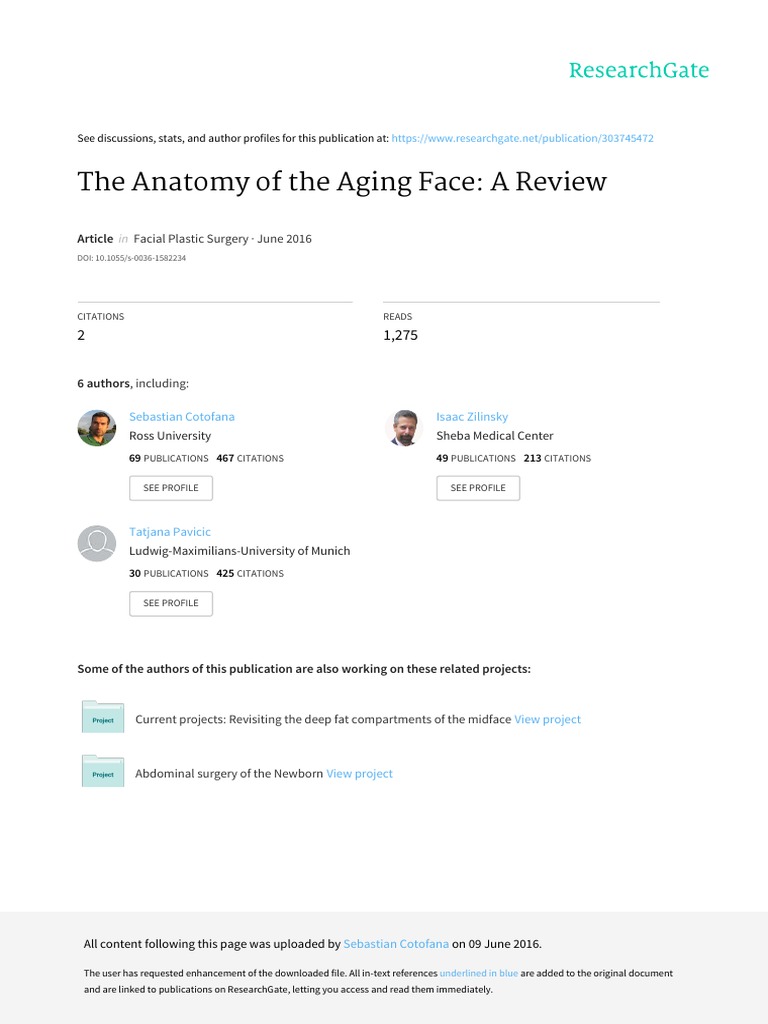The width and height of the screenshot is (768, 1024).
Task: Open the Isaac Zilinsky author name link
Action: (x=472, y=416)
